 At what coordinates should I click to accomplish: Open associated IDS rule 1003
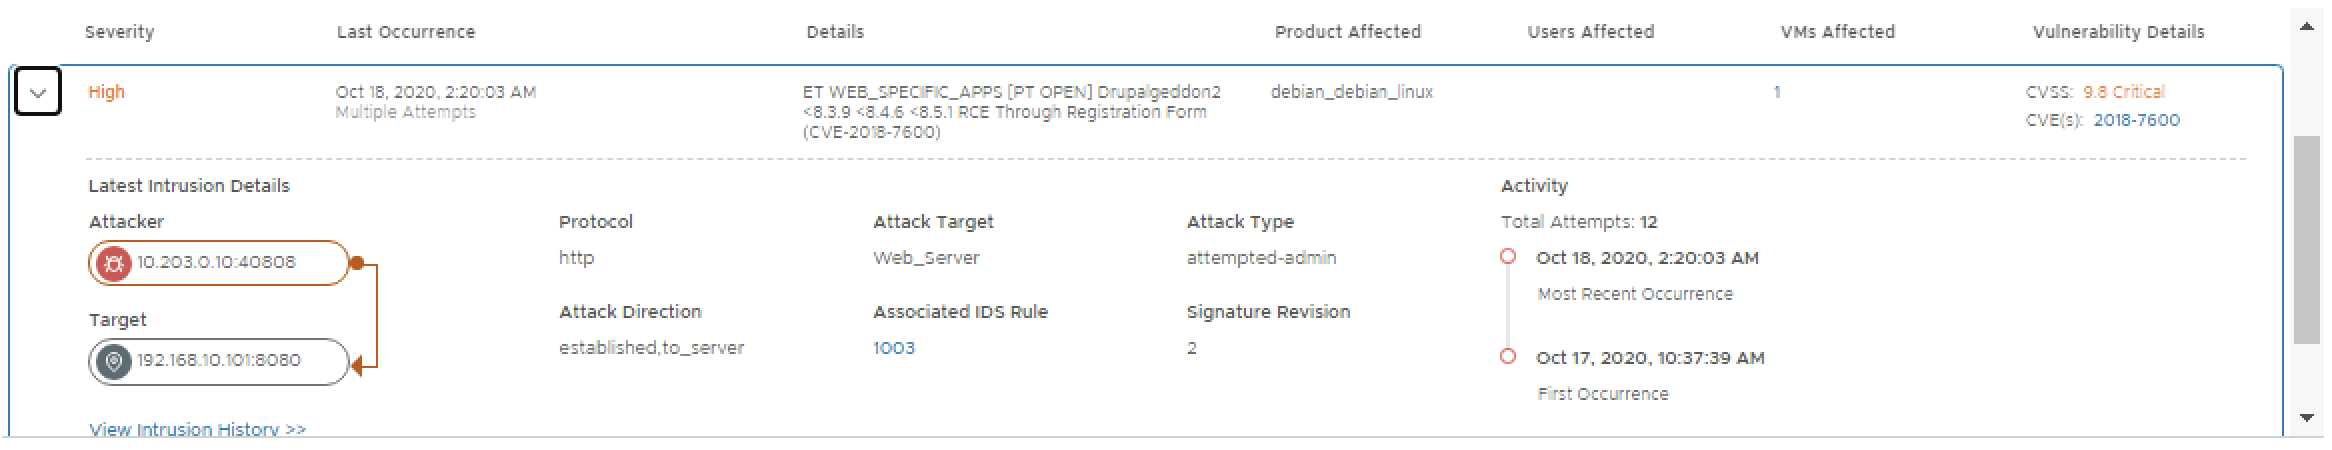(x=893, y=348)
